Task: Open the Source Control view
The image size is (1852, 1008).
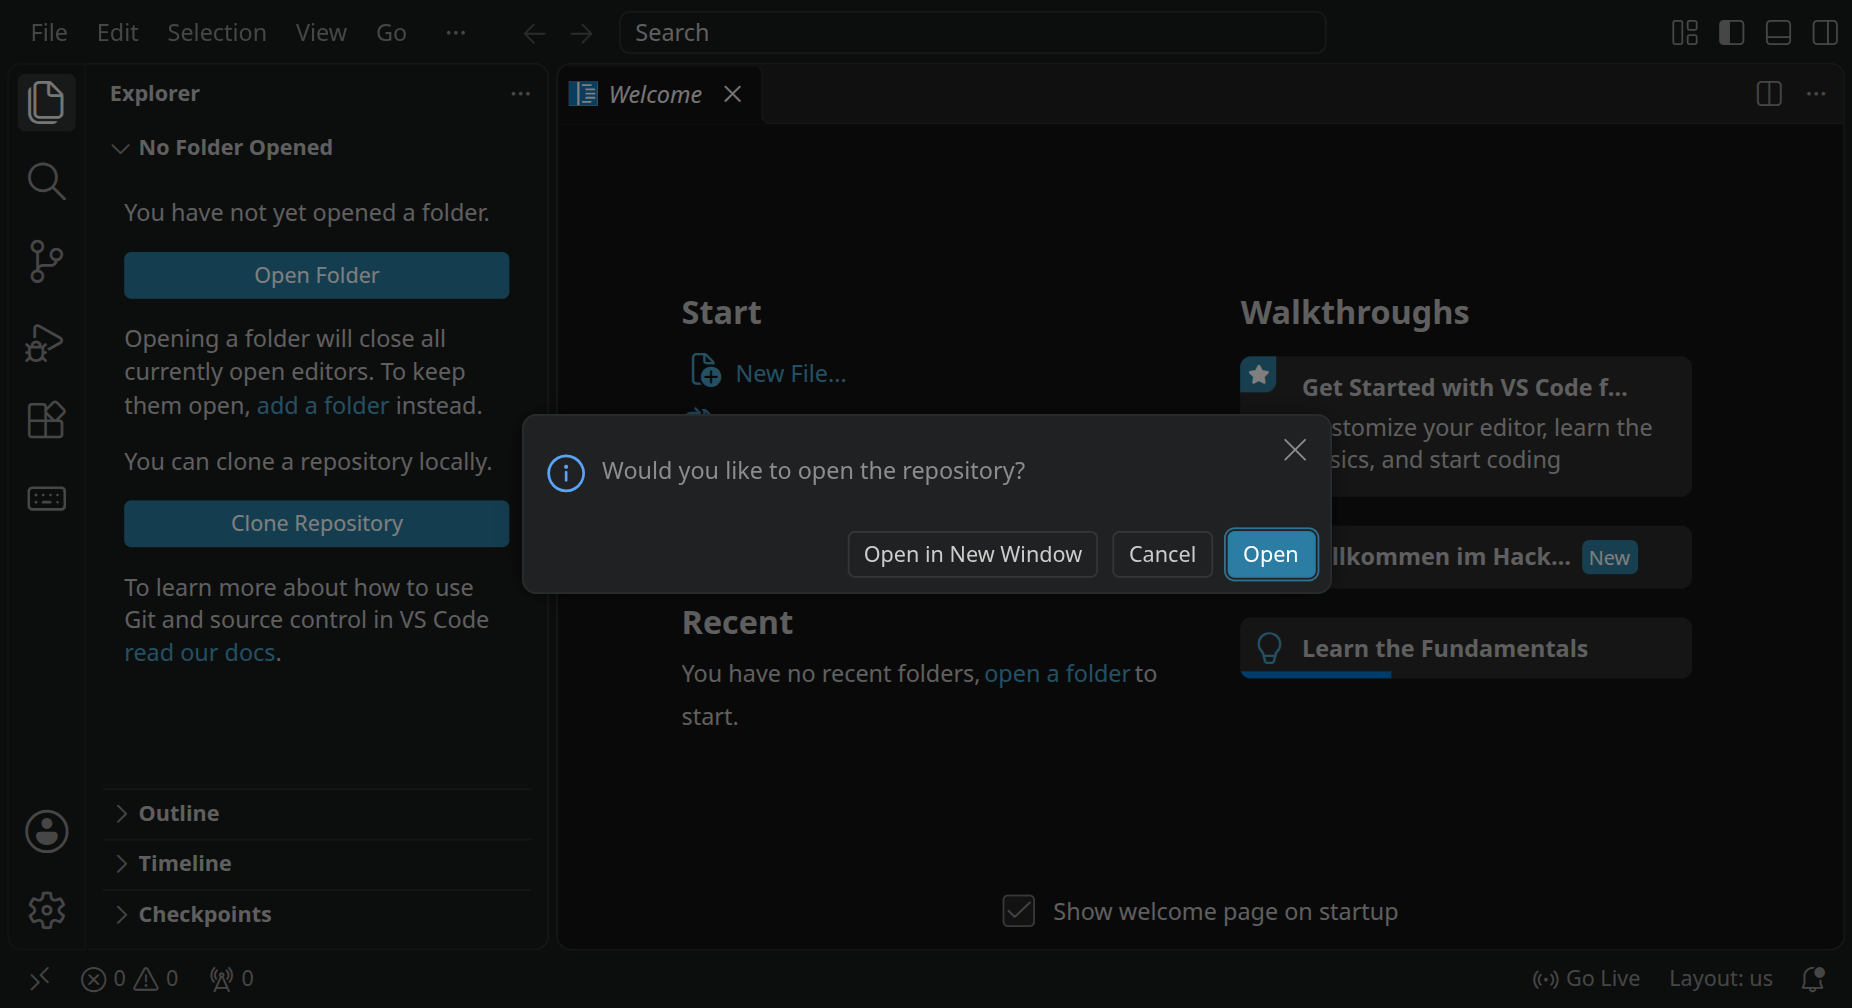Action: [x=46, y=261]
